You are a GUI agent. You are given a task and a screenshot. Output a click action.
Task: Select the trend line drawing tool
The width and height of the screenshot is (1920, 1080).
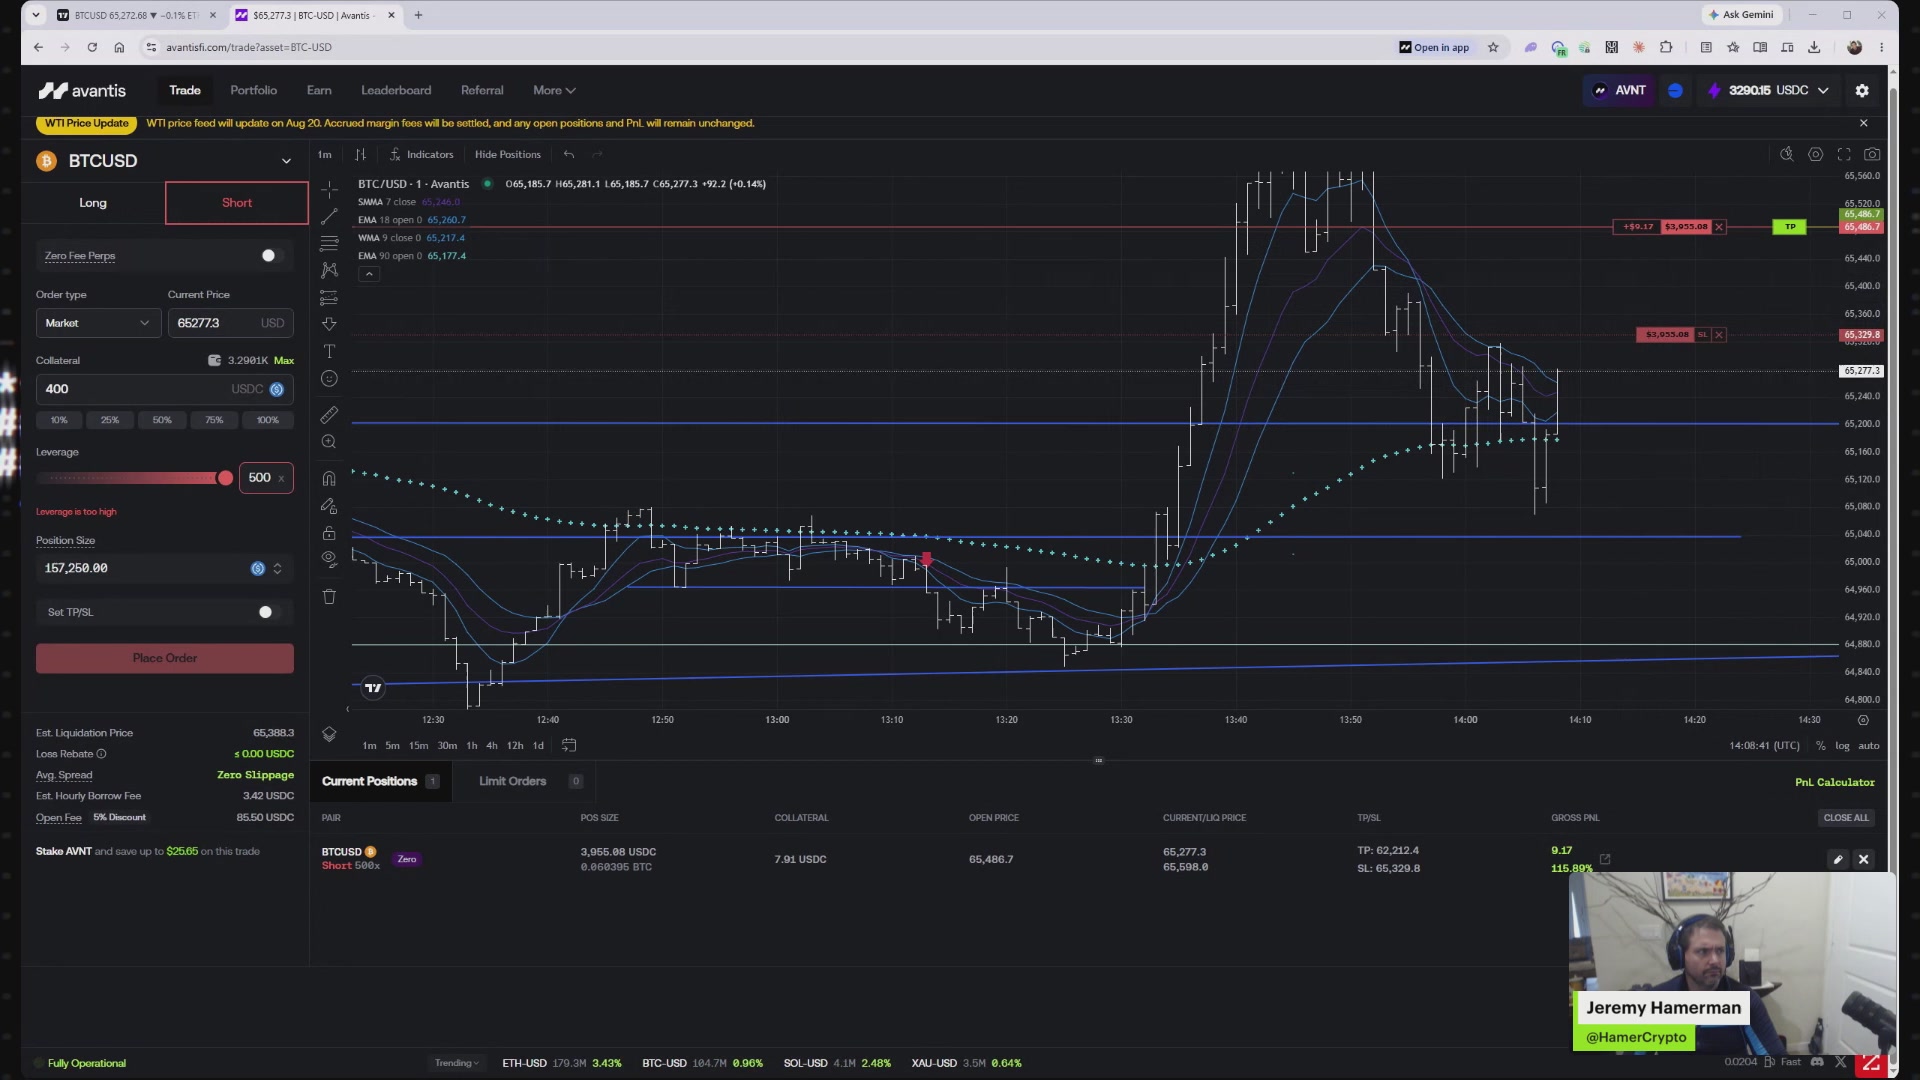(329, 216)
